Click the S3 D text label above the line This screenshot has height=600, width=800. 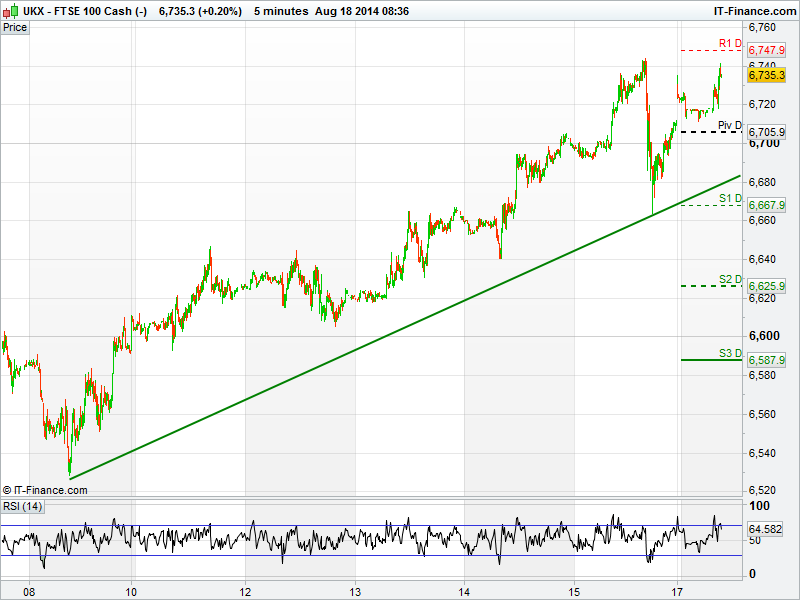[730, 353]
